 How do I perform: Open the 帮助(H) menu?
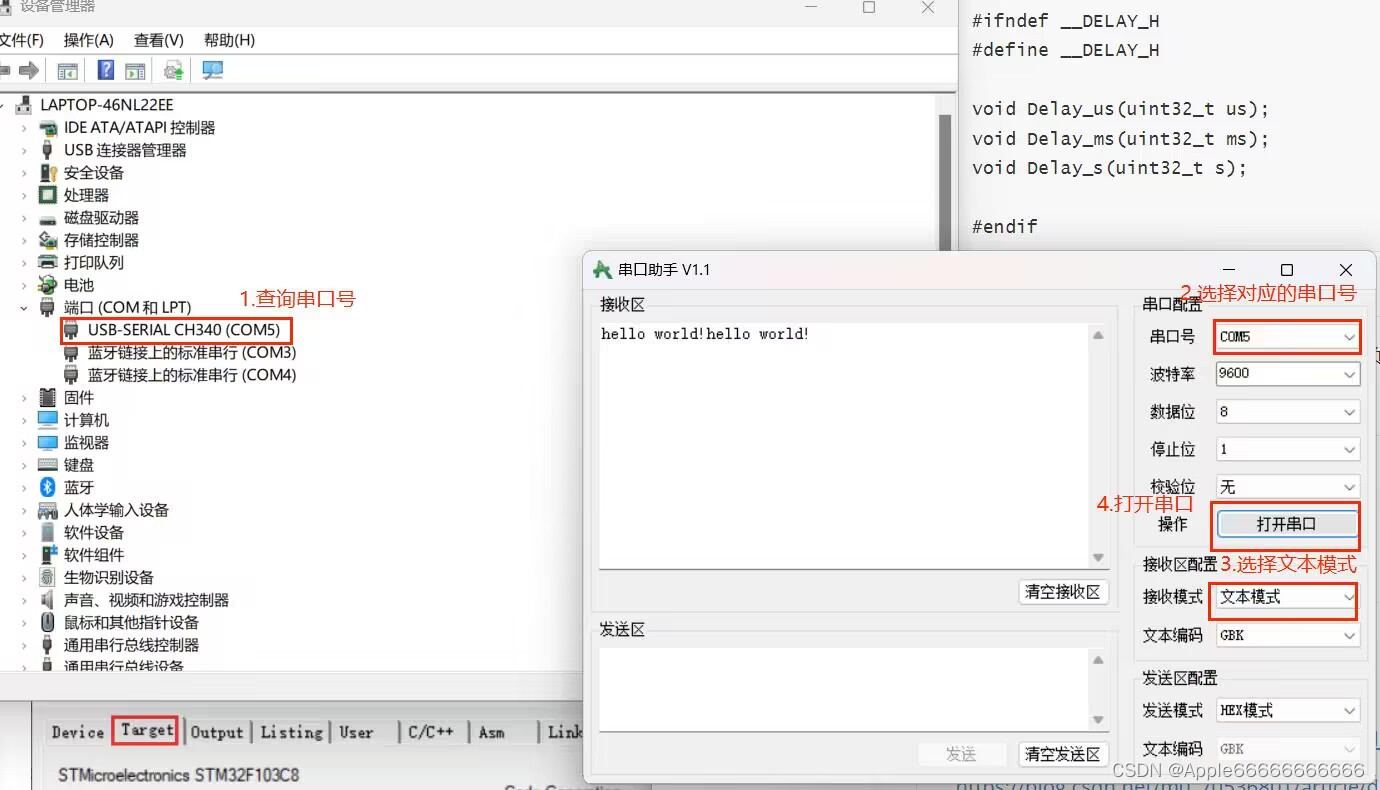[229, 40]
